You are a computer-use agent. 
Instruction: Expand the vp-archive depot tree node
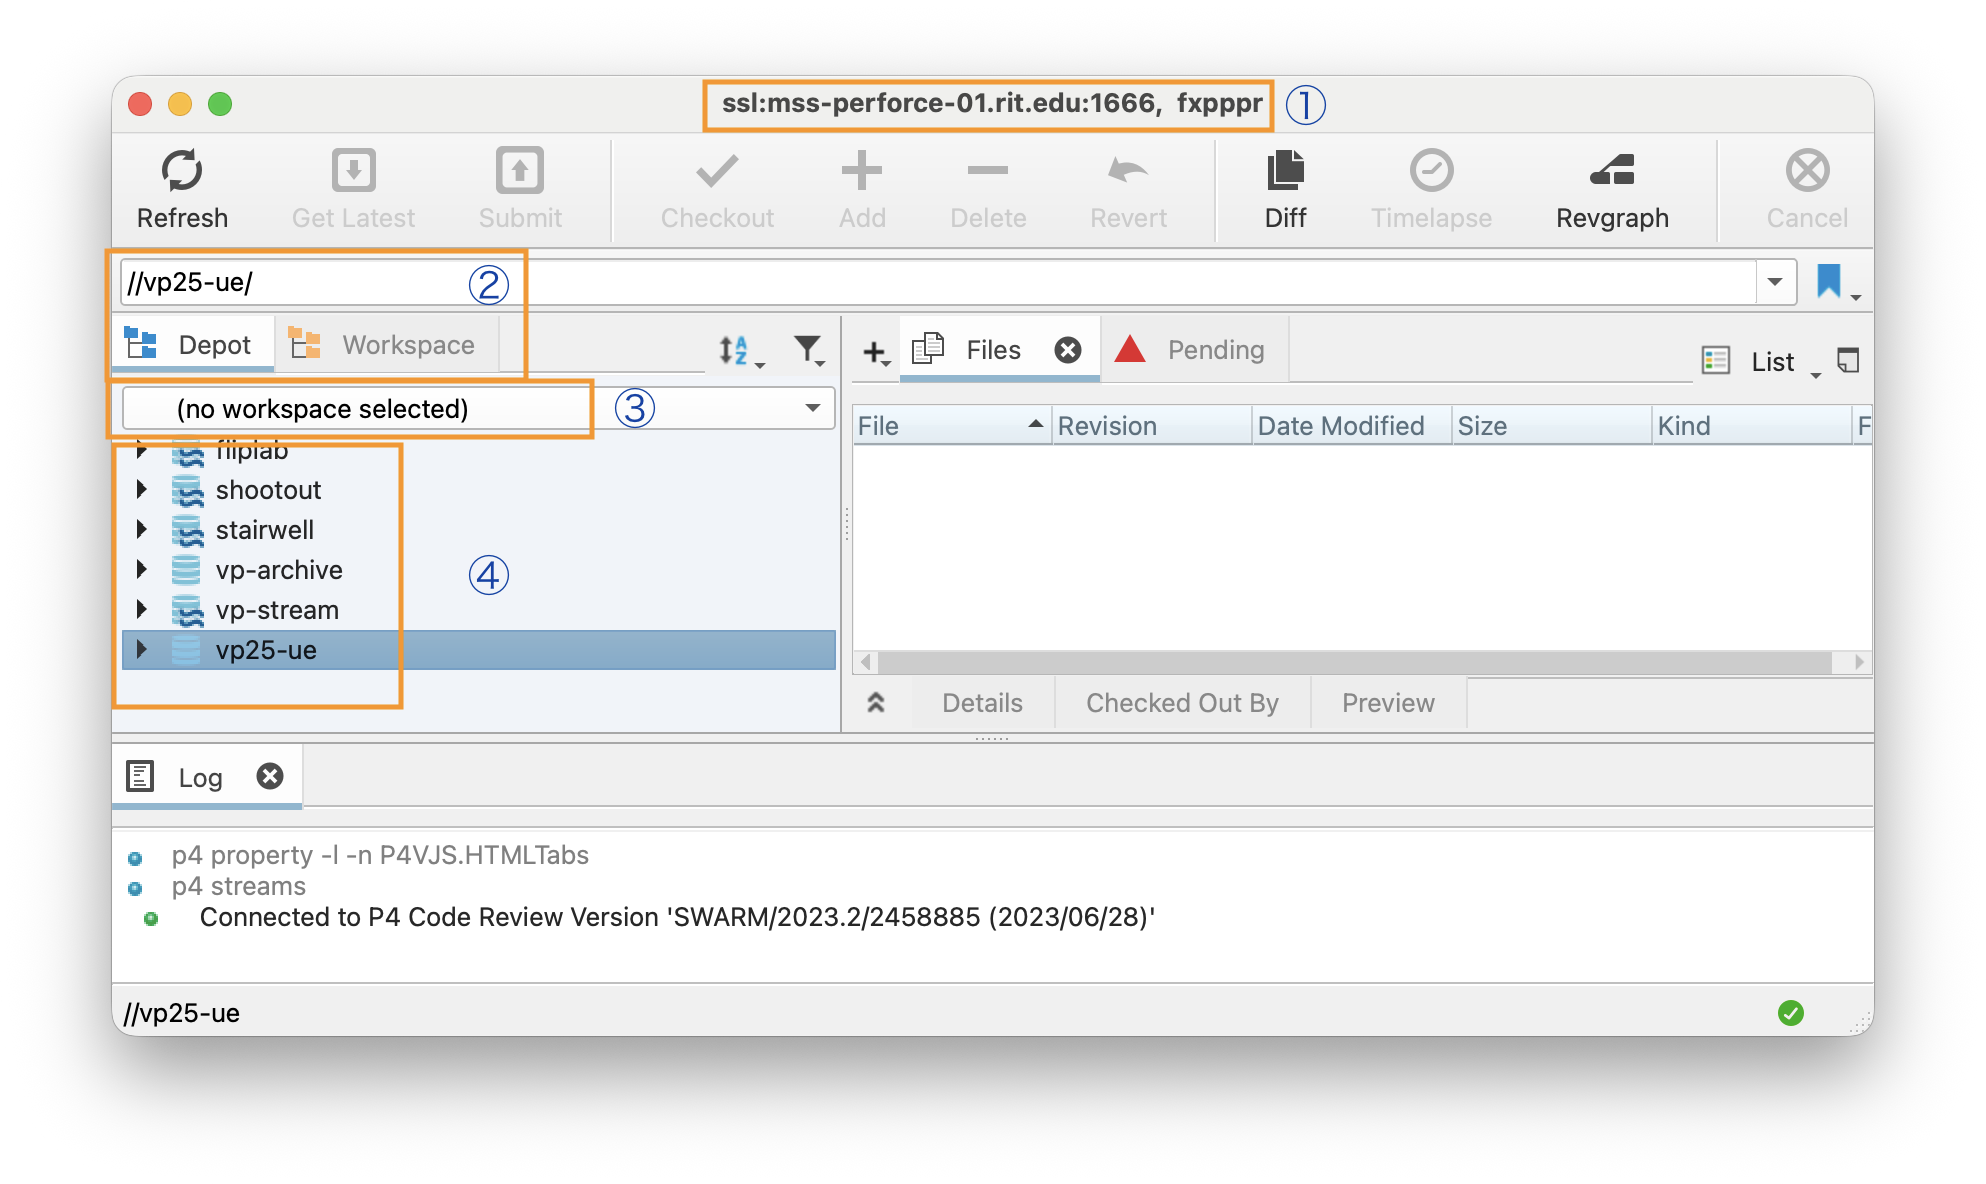pos(142,570)
